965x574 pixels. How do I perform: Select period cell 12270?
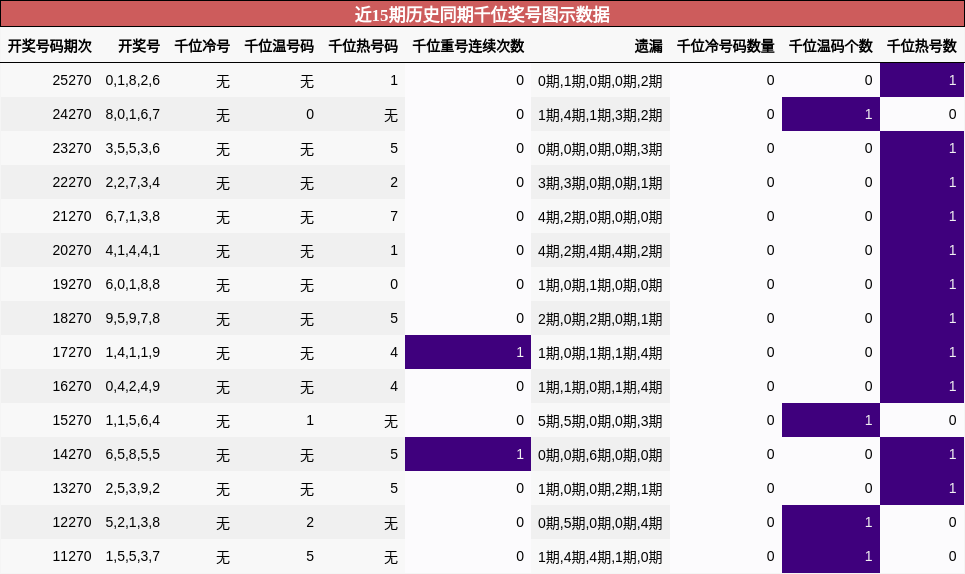pos(71,522)
